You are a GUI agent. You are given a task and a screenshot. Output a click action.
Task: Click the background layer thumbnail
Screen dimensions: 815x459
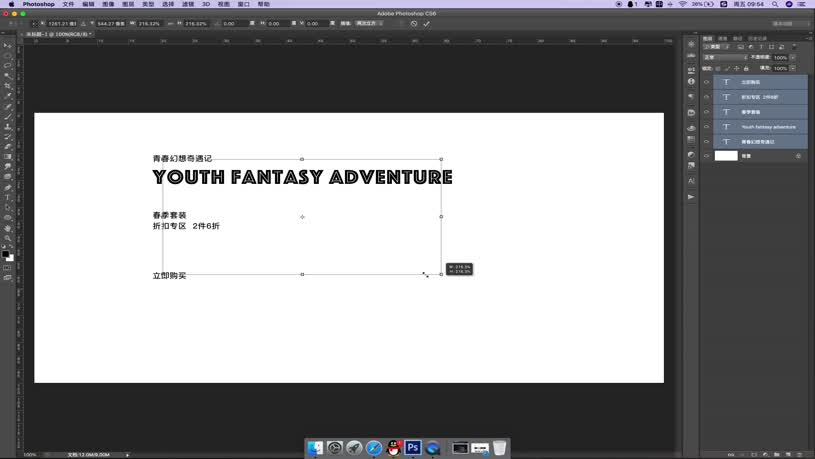click(x=726, y=156)
